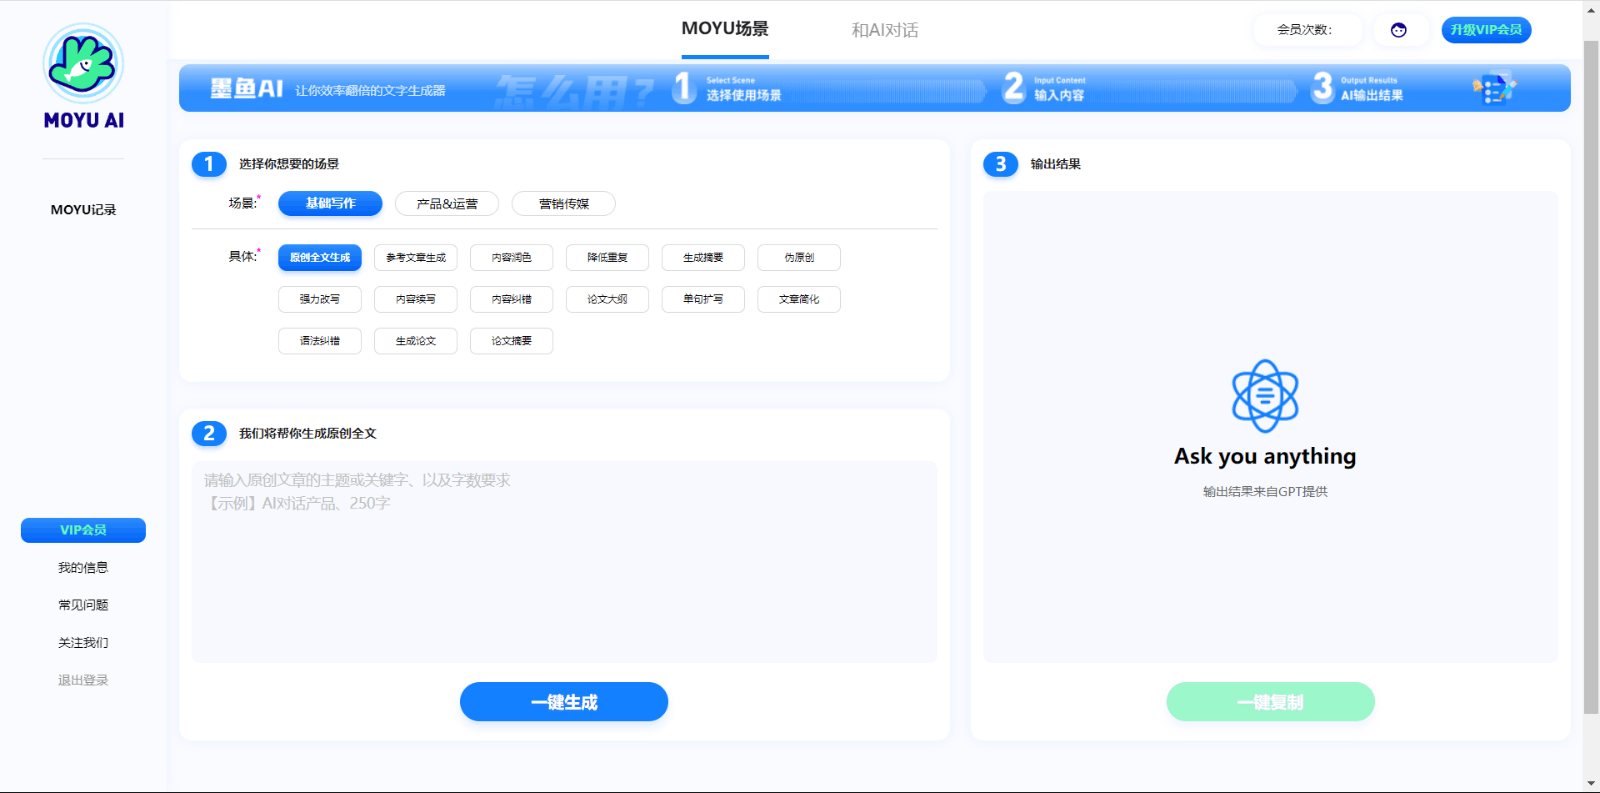Click into the article topic input box

tap(564, 562)
